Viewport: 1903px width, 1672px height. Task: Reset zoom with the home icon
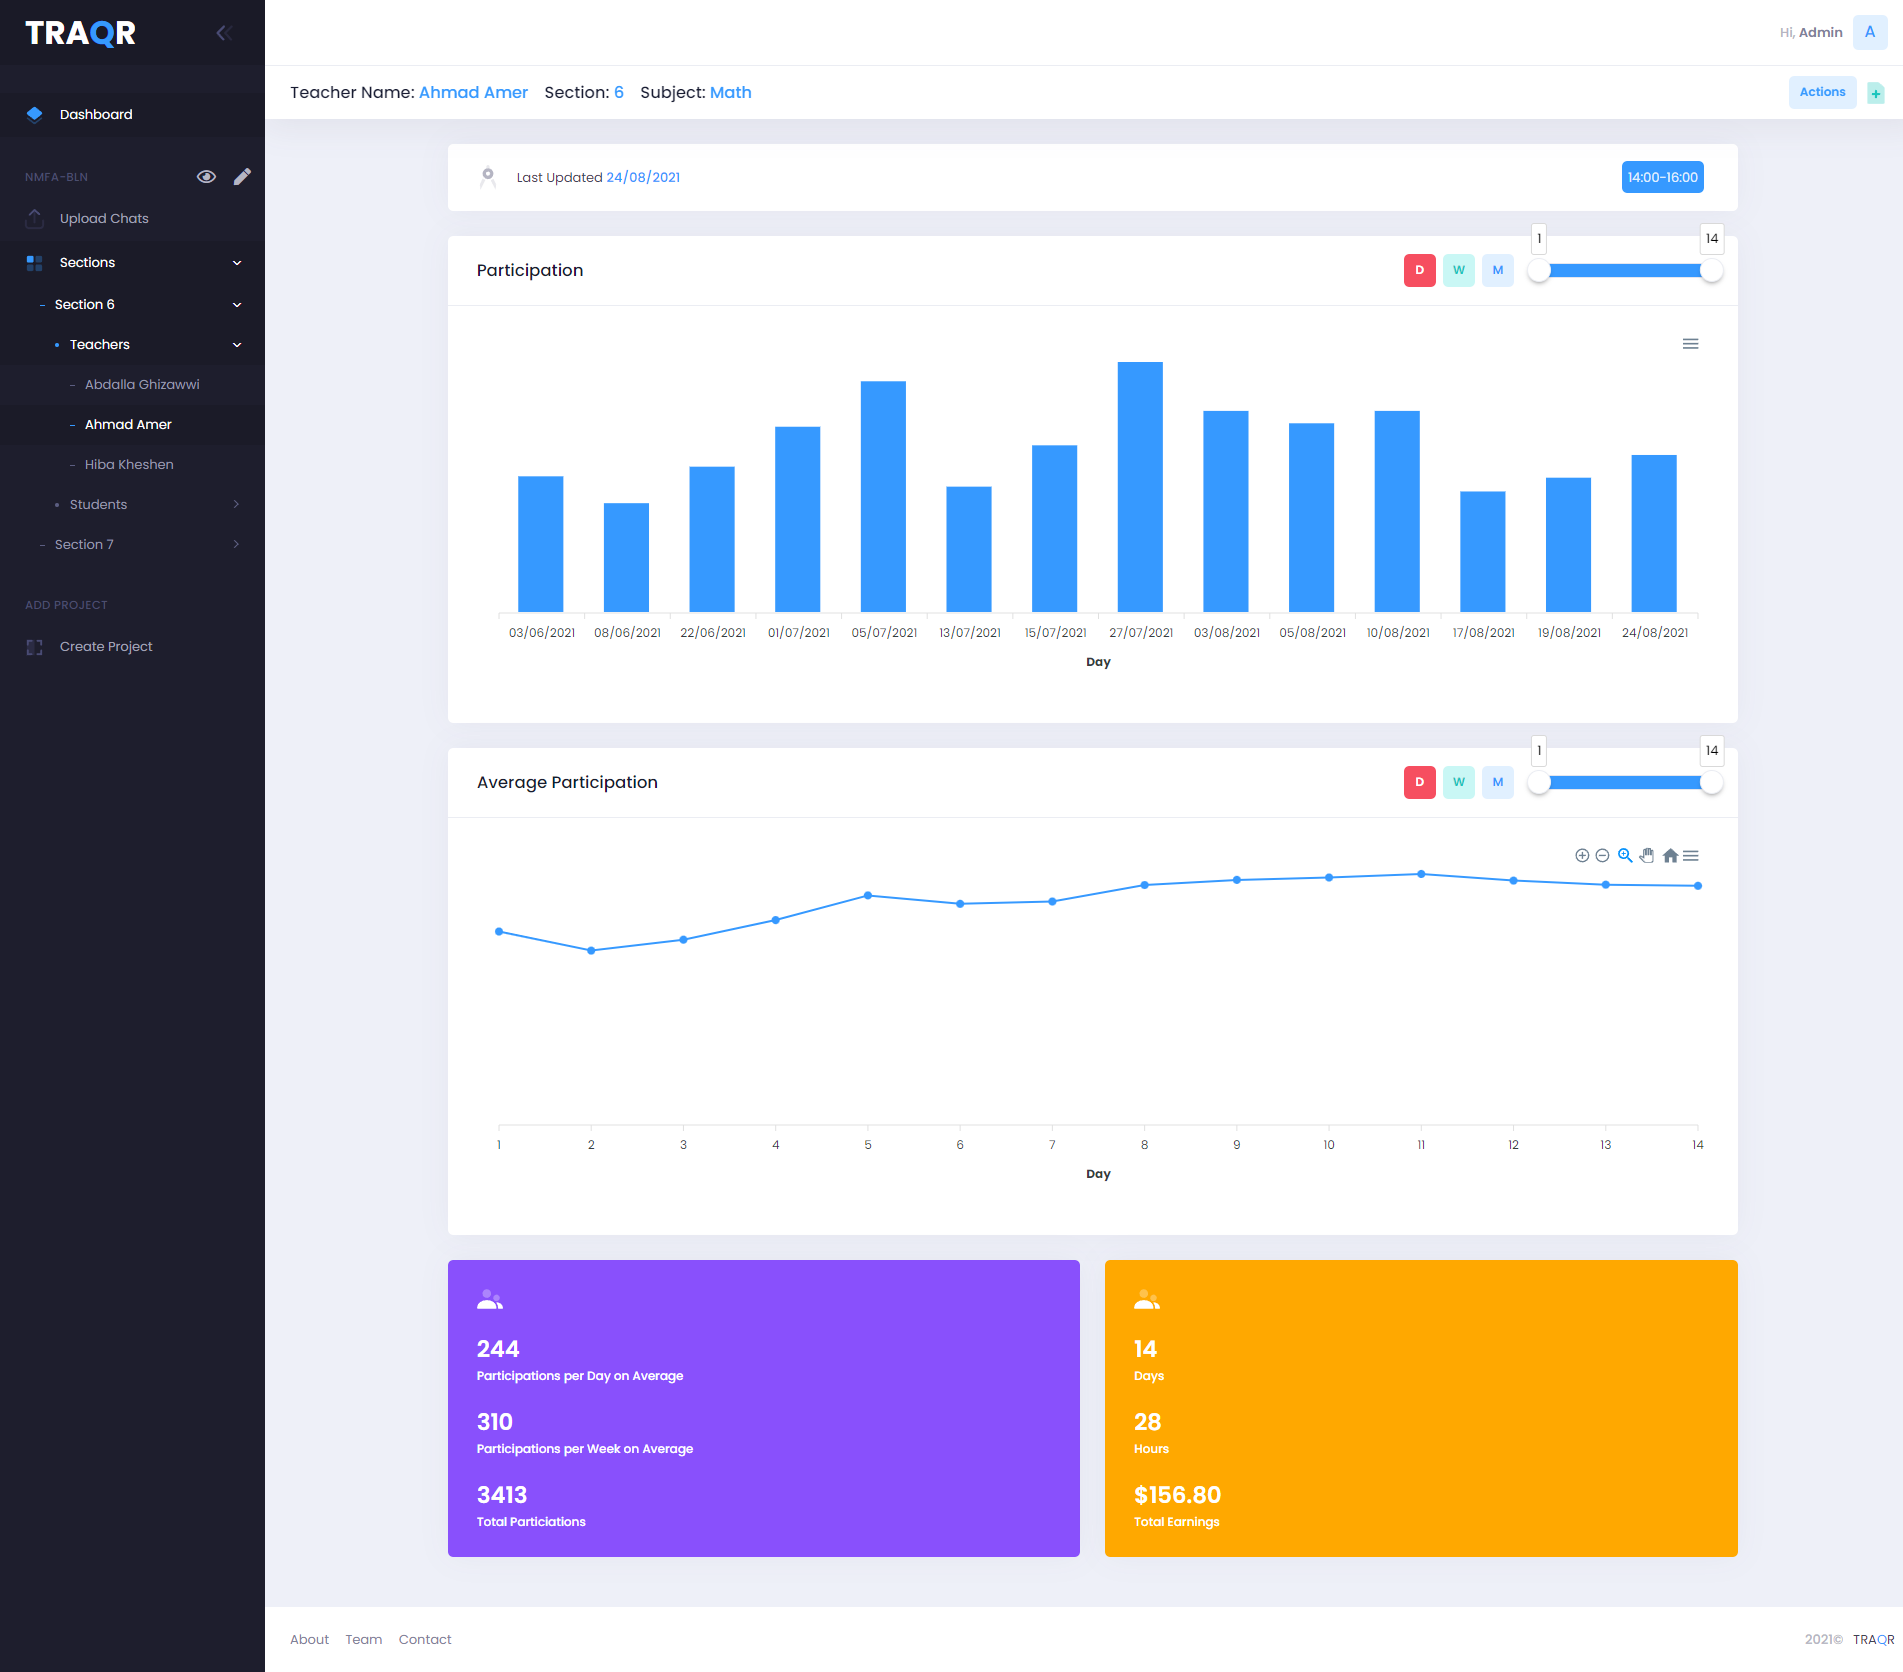pyautogui.click(x=1670, y=856)
